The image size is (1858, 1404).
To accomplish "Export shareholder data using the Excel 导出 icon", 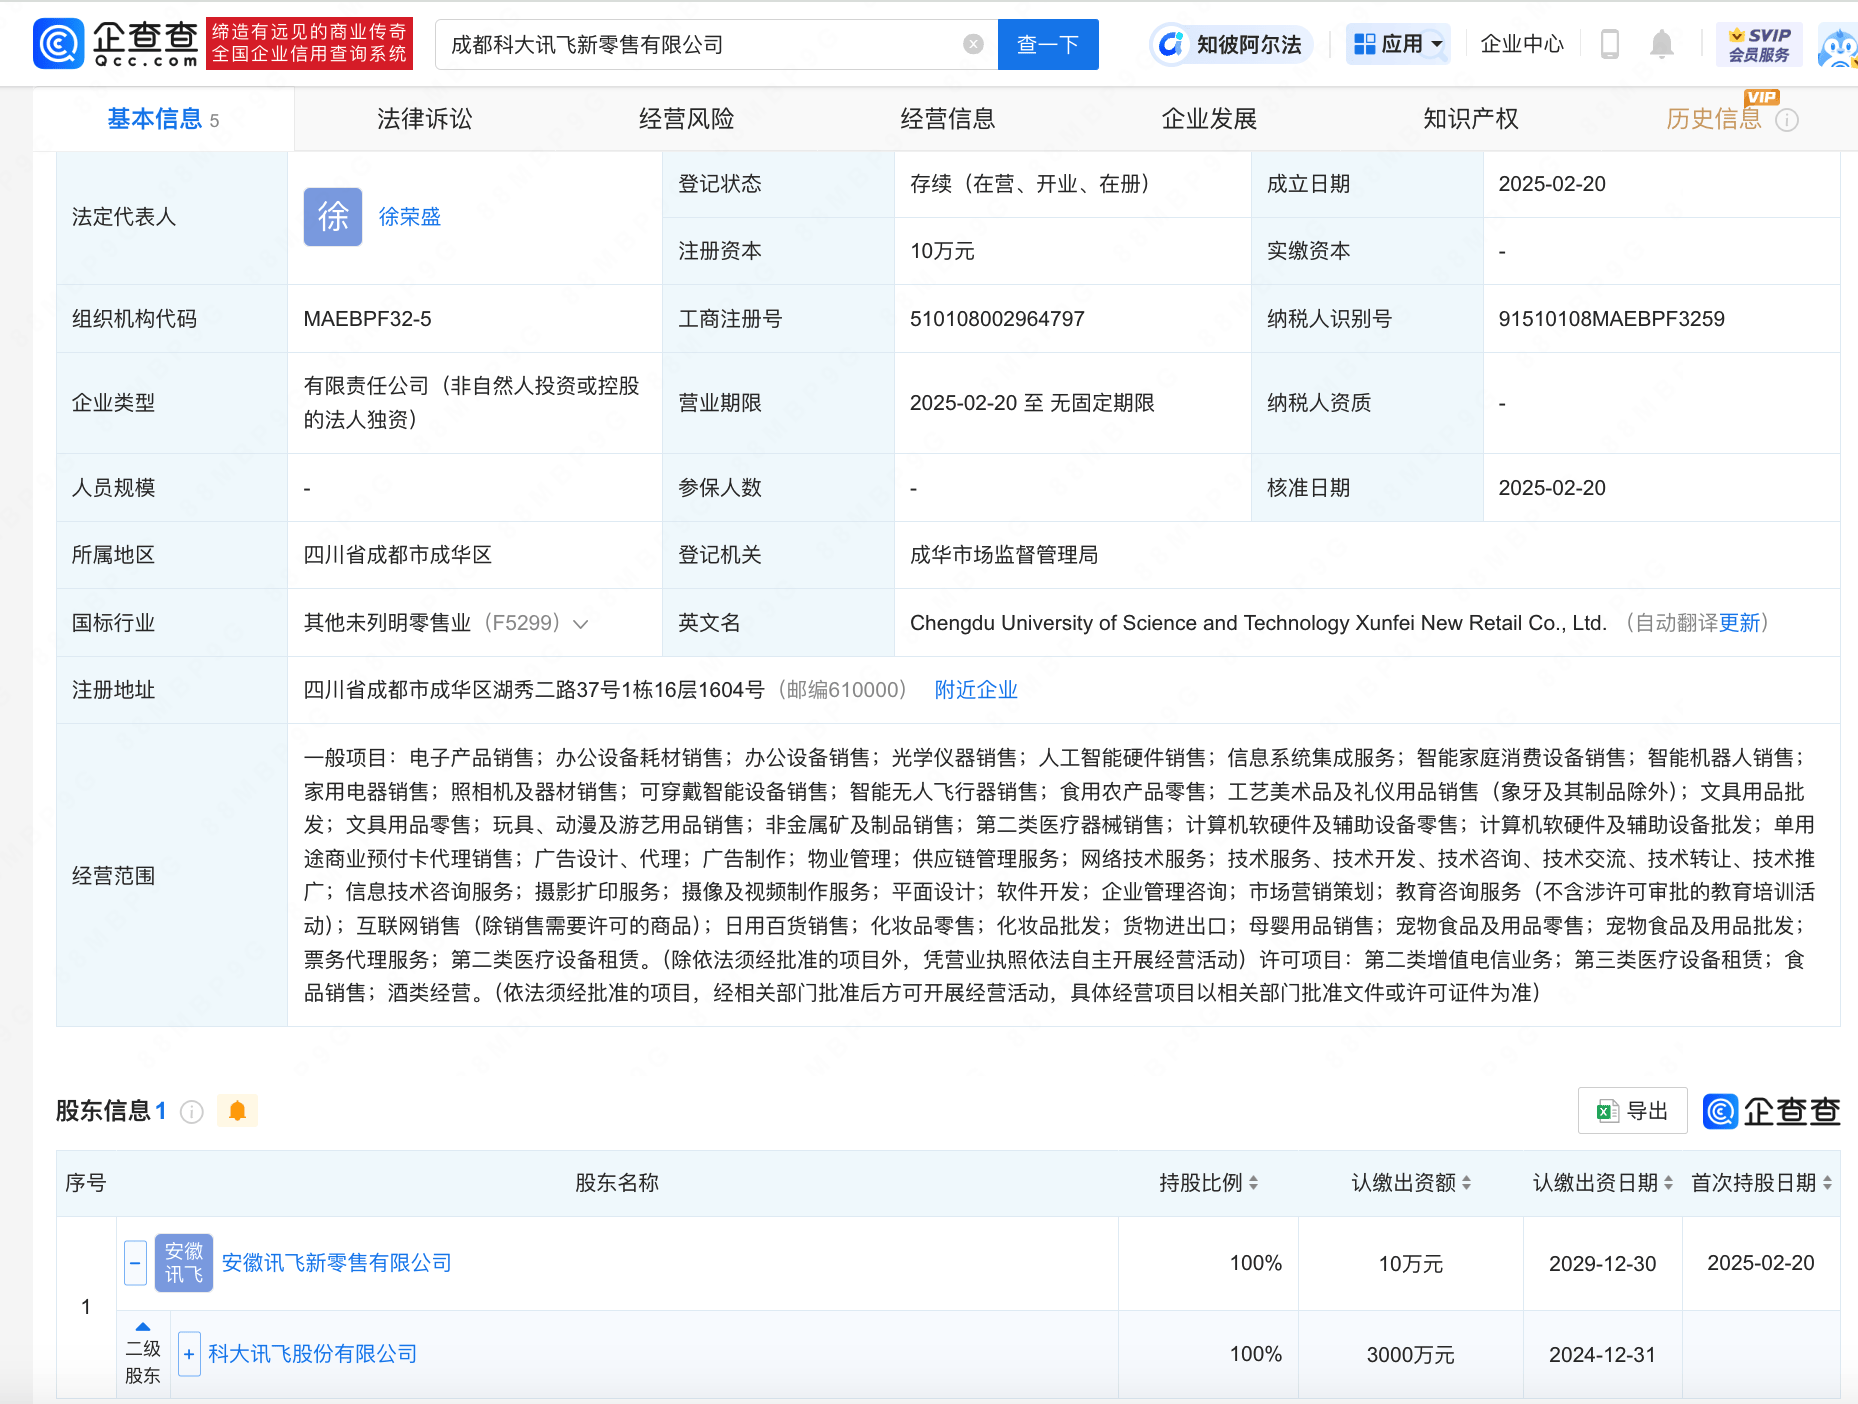I will coord(1631,1110).
